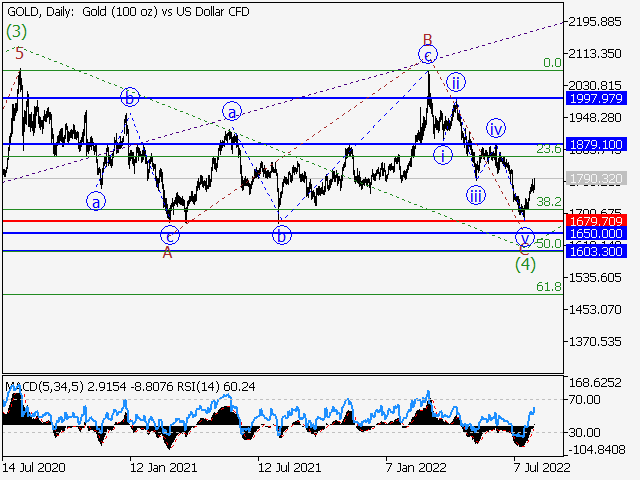Click the green (4) wave label
The height and width of the screenshot is (480, 640).
(x=525, y=264)
